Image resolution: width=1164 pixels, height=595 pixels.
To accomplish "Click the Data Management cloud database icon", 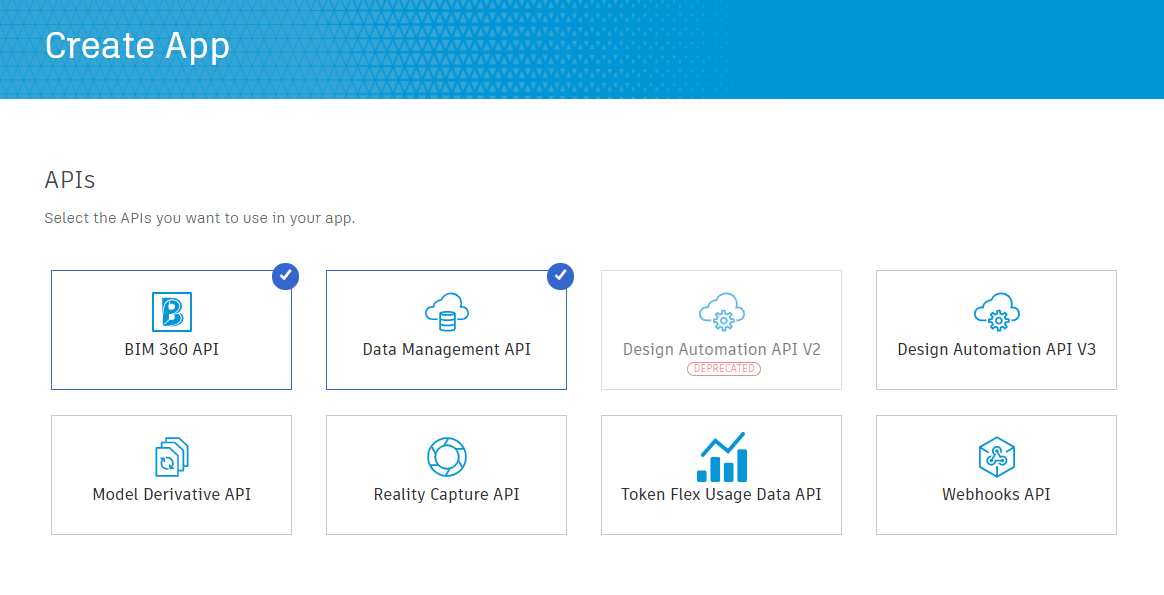I will (446, 312).
